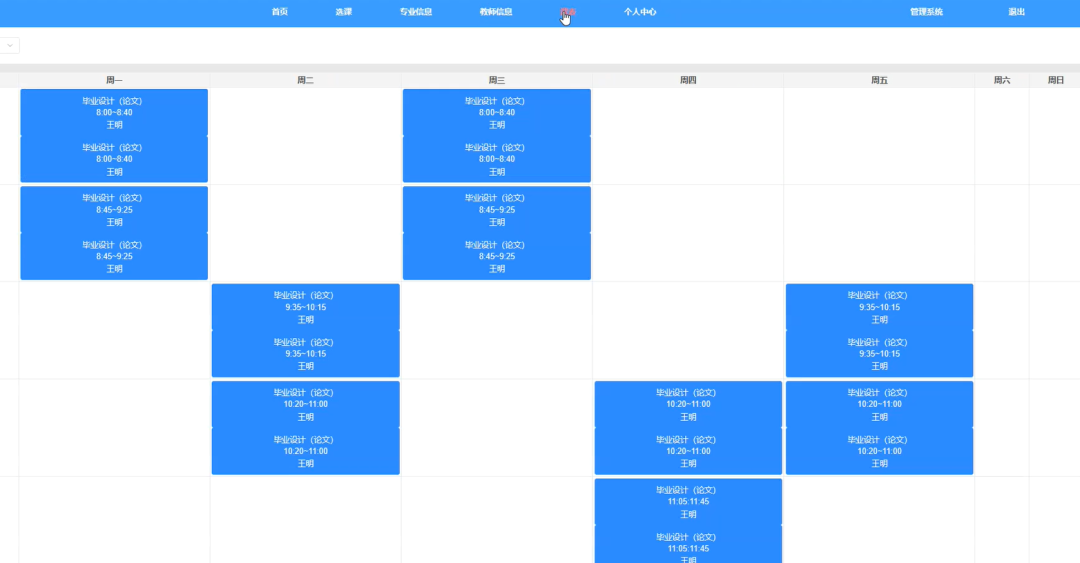Image resolution: width=1080 pixels, height=563 pixels.
Task: Select lower 周五 9:35~10:15 course card
Action: pyautogui.click(x=880, y=354)
